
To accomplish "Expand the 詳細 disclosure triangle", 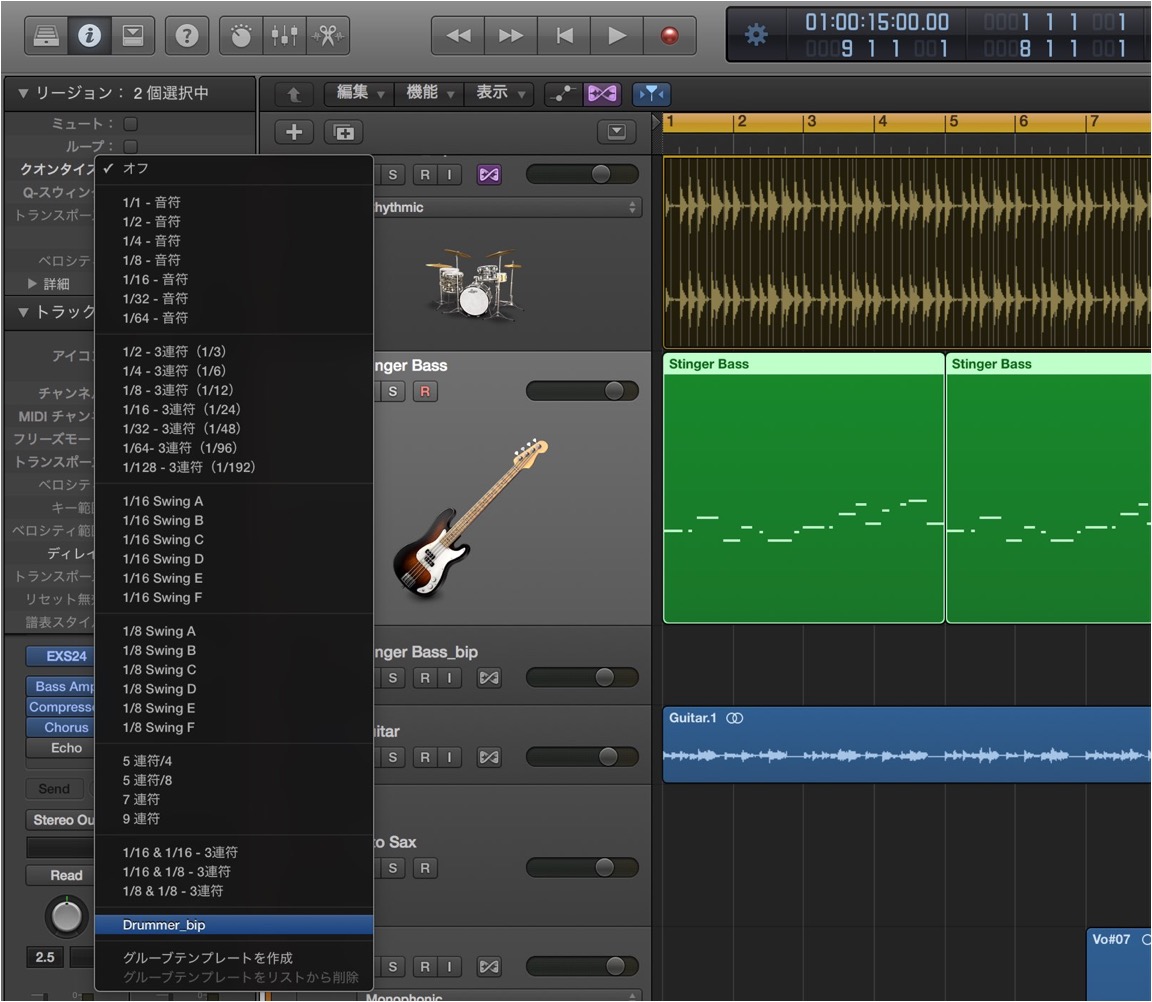I will click(x=32, y=284).
